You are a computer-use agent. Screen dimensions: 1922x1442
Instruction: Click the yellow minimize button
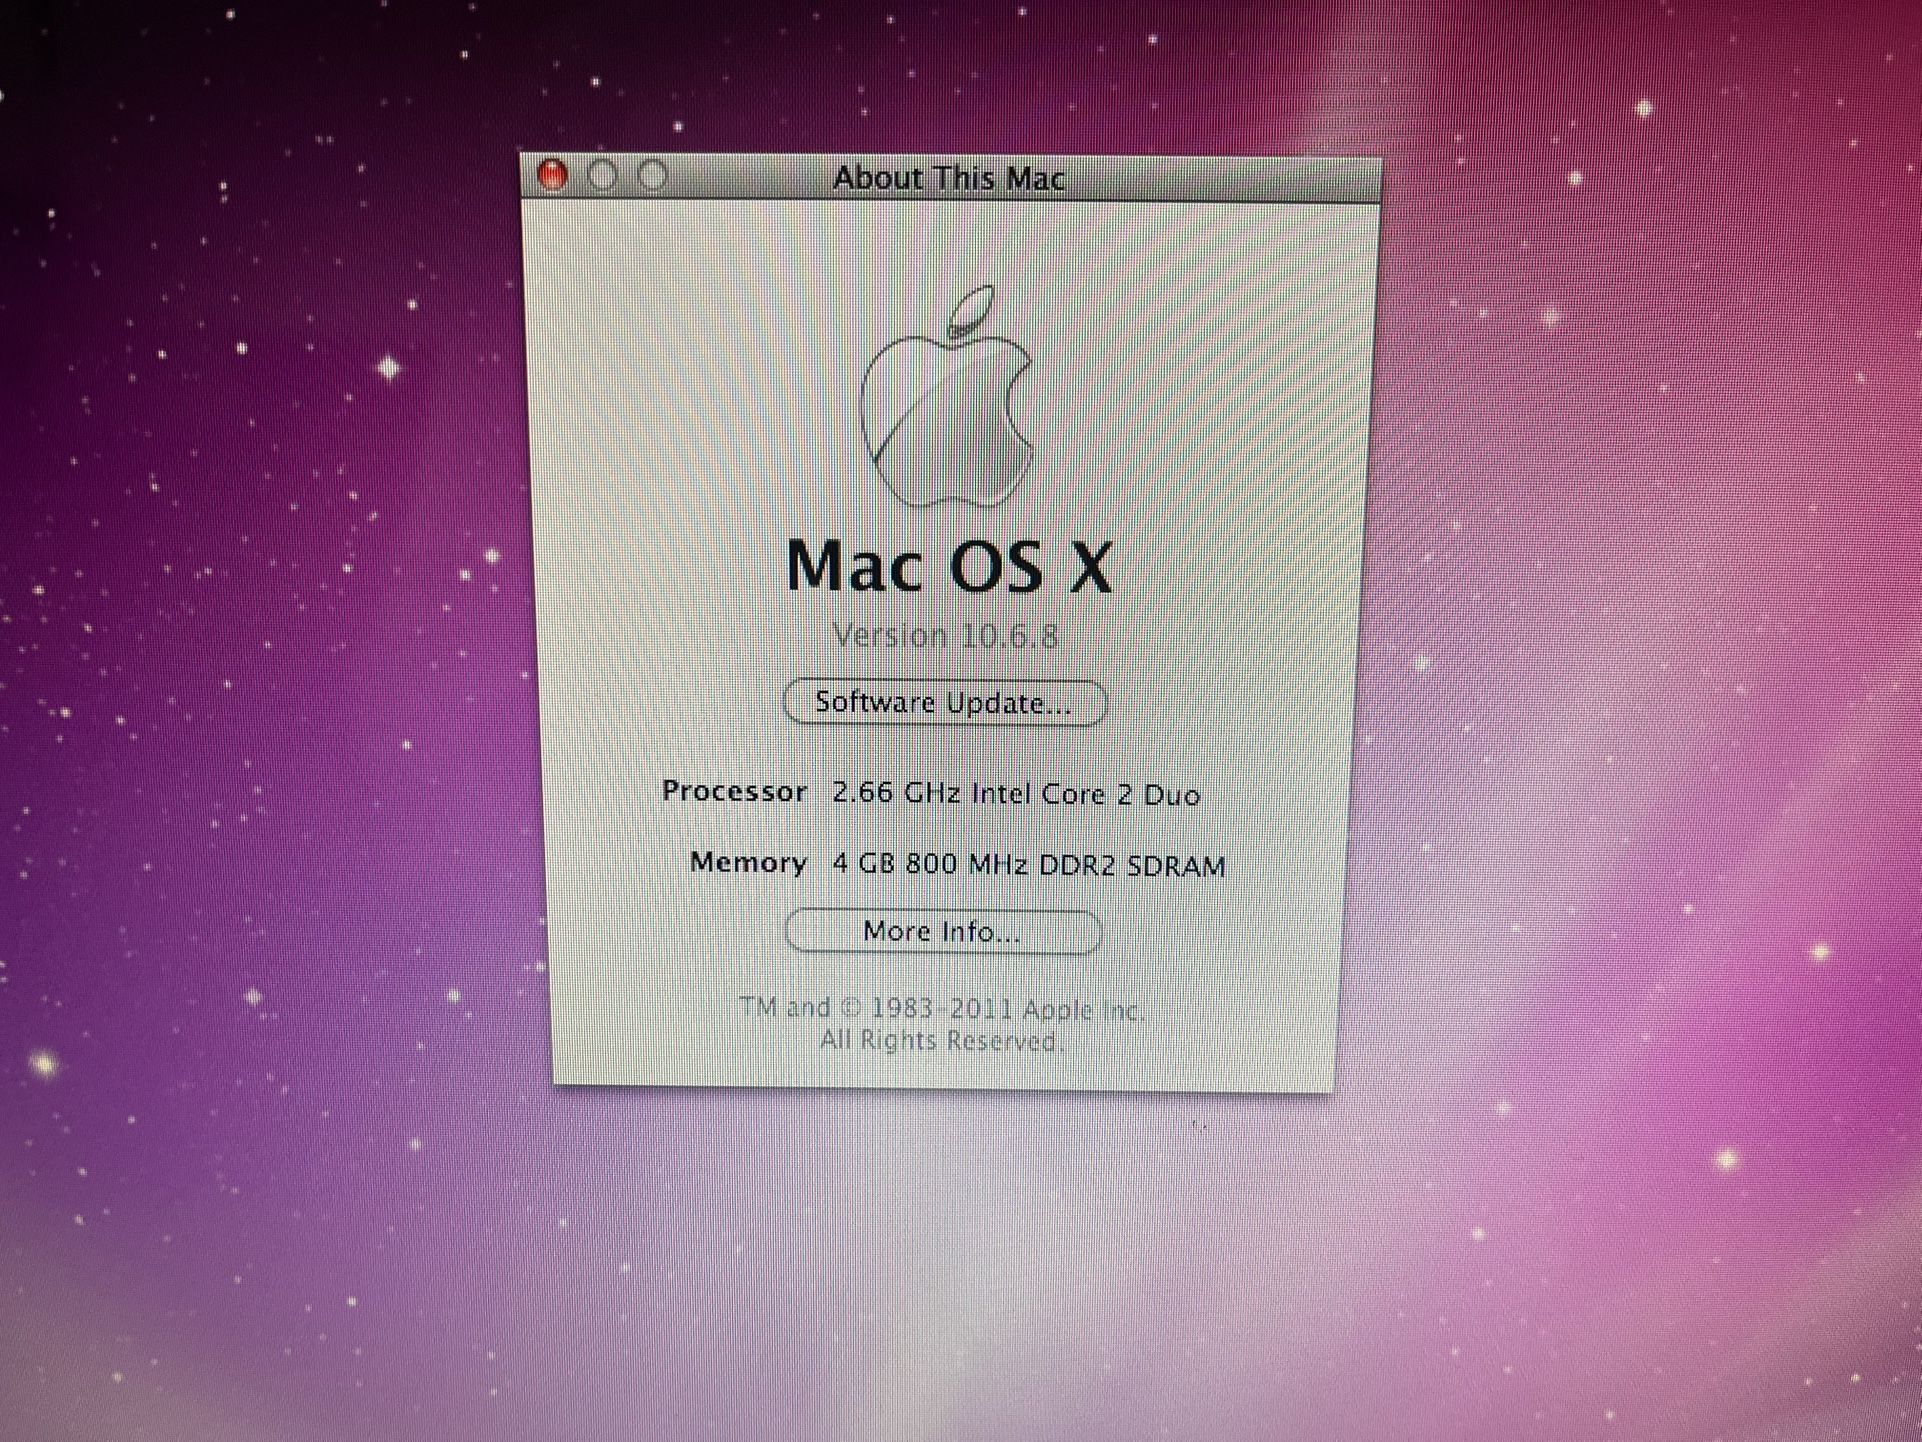point(604,175)
